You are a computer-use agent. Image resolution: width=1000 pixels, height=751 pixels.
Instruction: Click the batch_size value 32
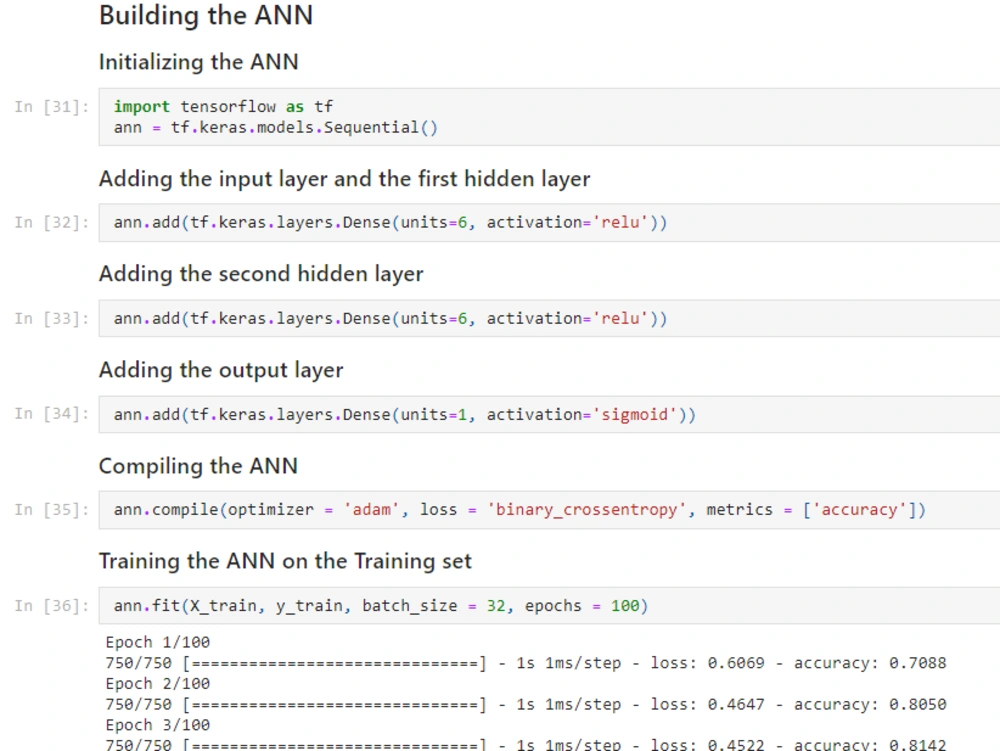(x=496, y=606)
